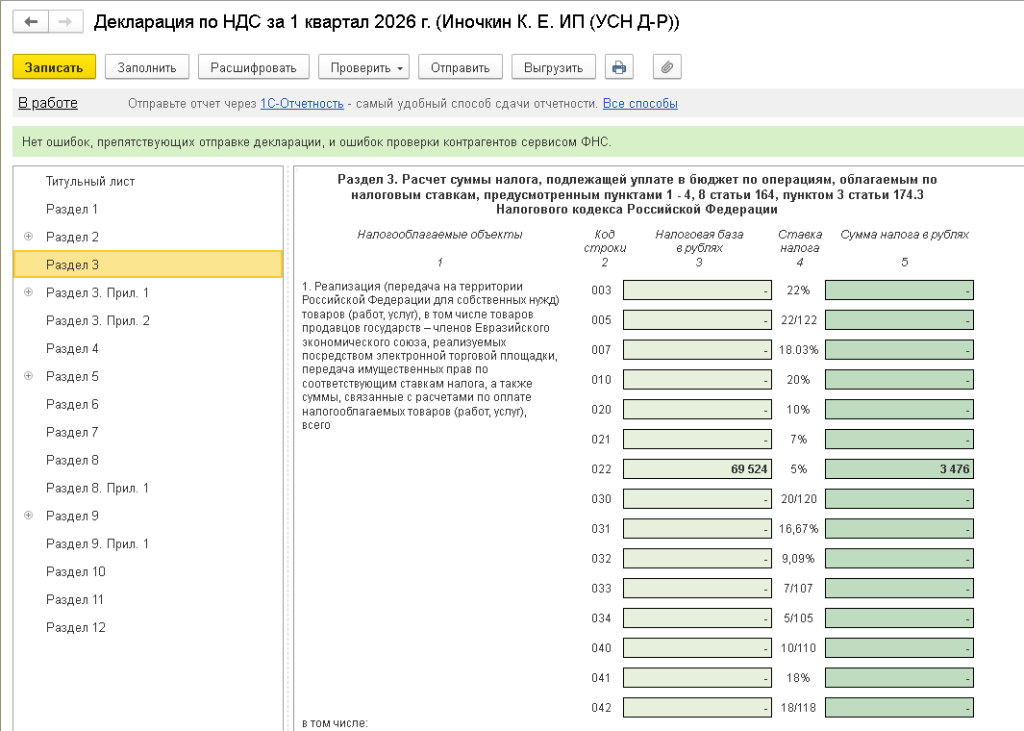Send the report with Отправить
The image size is (1024, 731).
459,67
